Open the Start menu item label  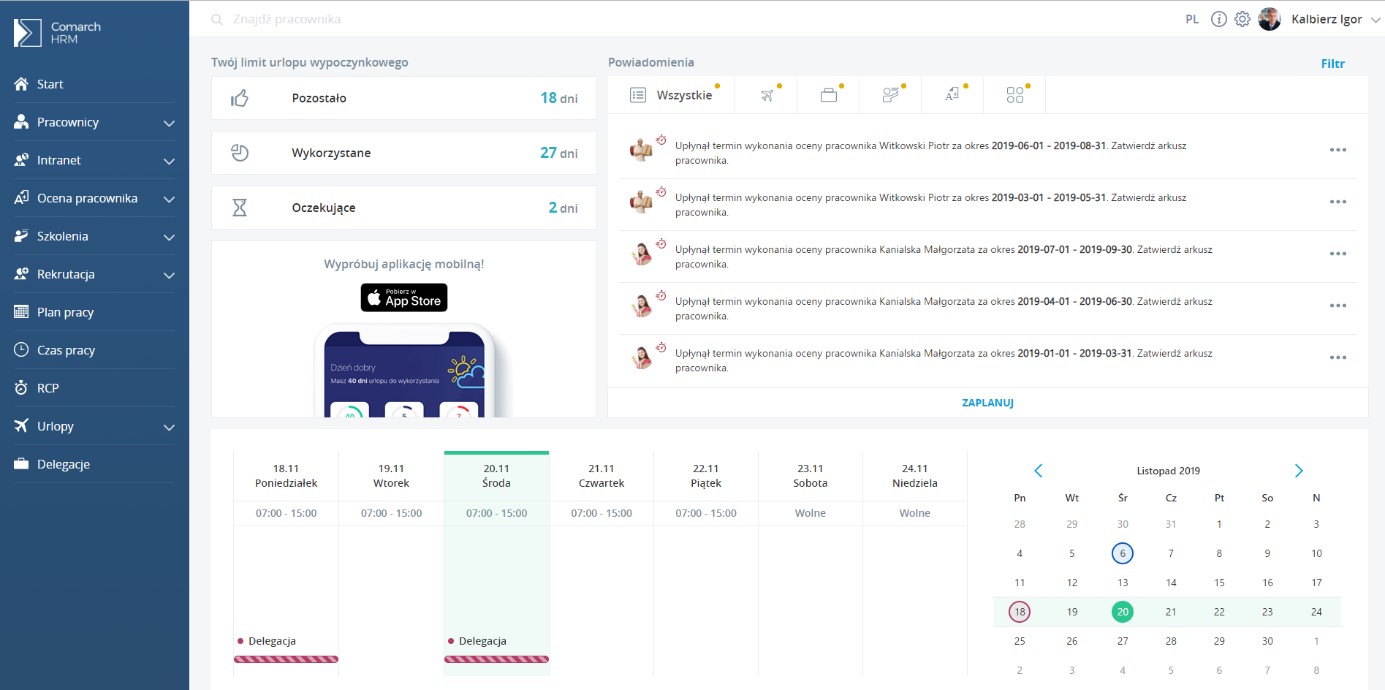point(50,85)
